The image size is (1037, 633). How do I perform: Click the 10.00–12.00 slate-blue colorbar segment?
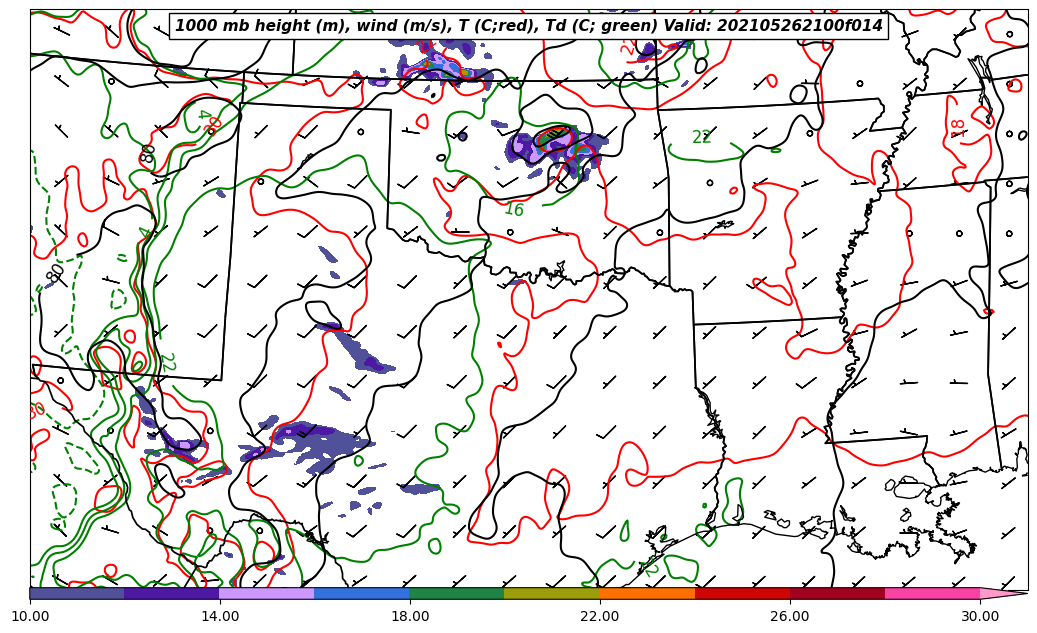tap(77, 593)
